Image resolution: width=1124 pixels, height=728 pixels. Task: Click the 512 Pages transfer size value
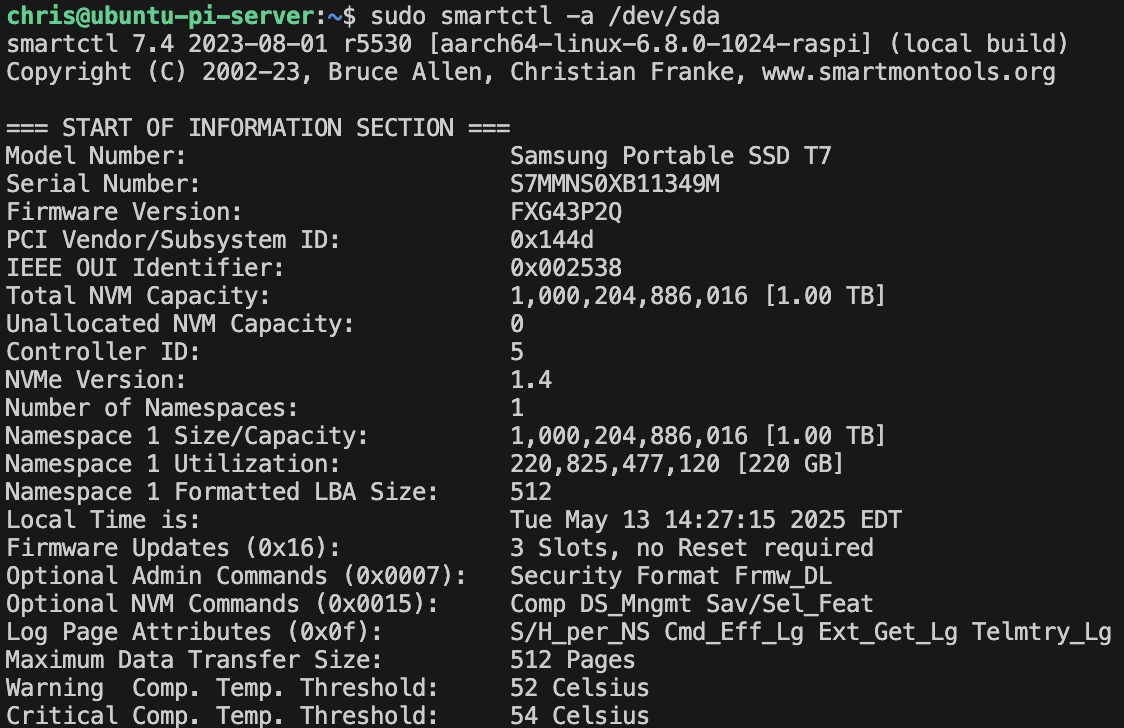pyautogui.click(x=573, y=659)
